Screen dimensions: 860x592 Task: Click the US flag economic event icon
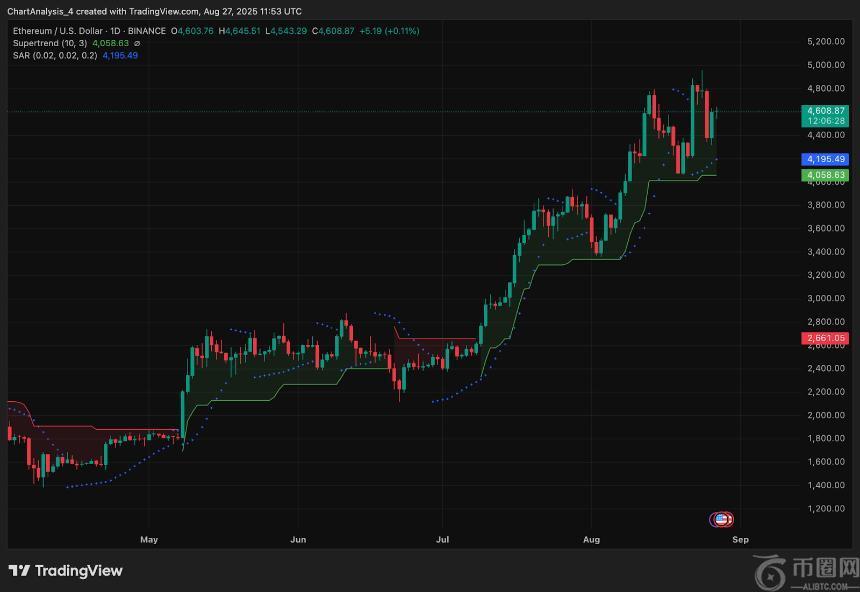pyautogui.click(x=721, y=519)
